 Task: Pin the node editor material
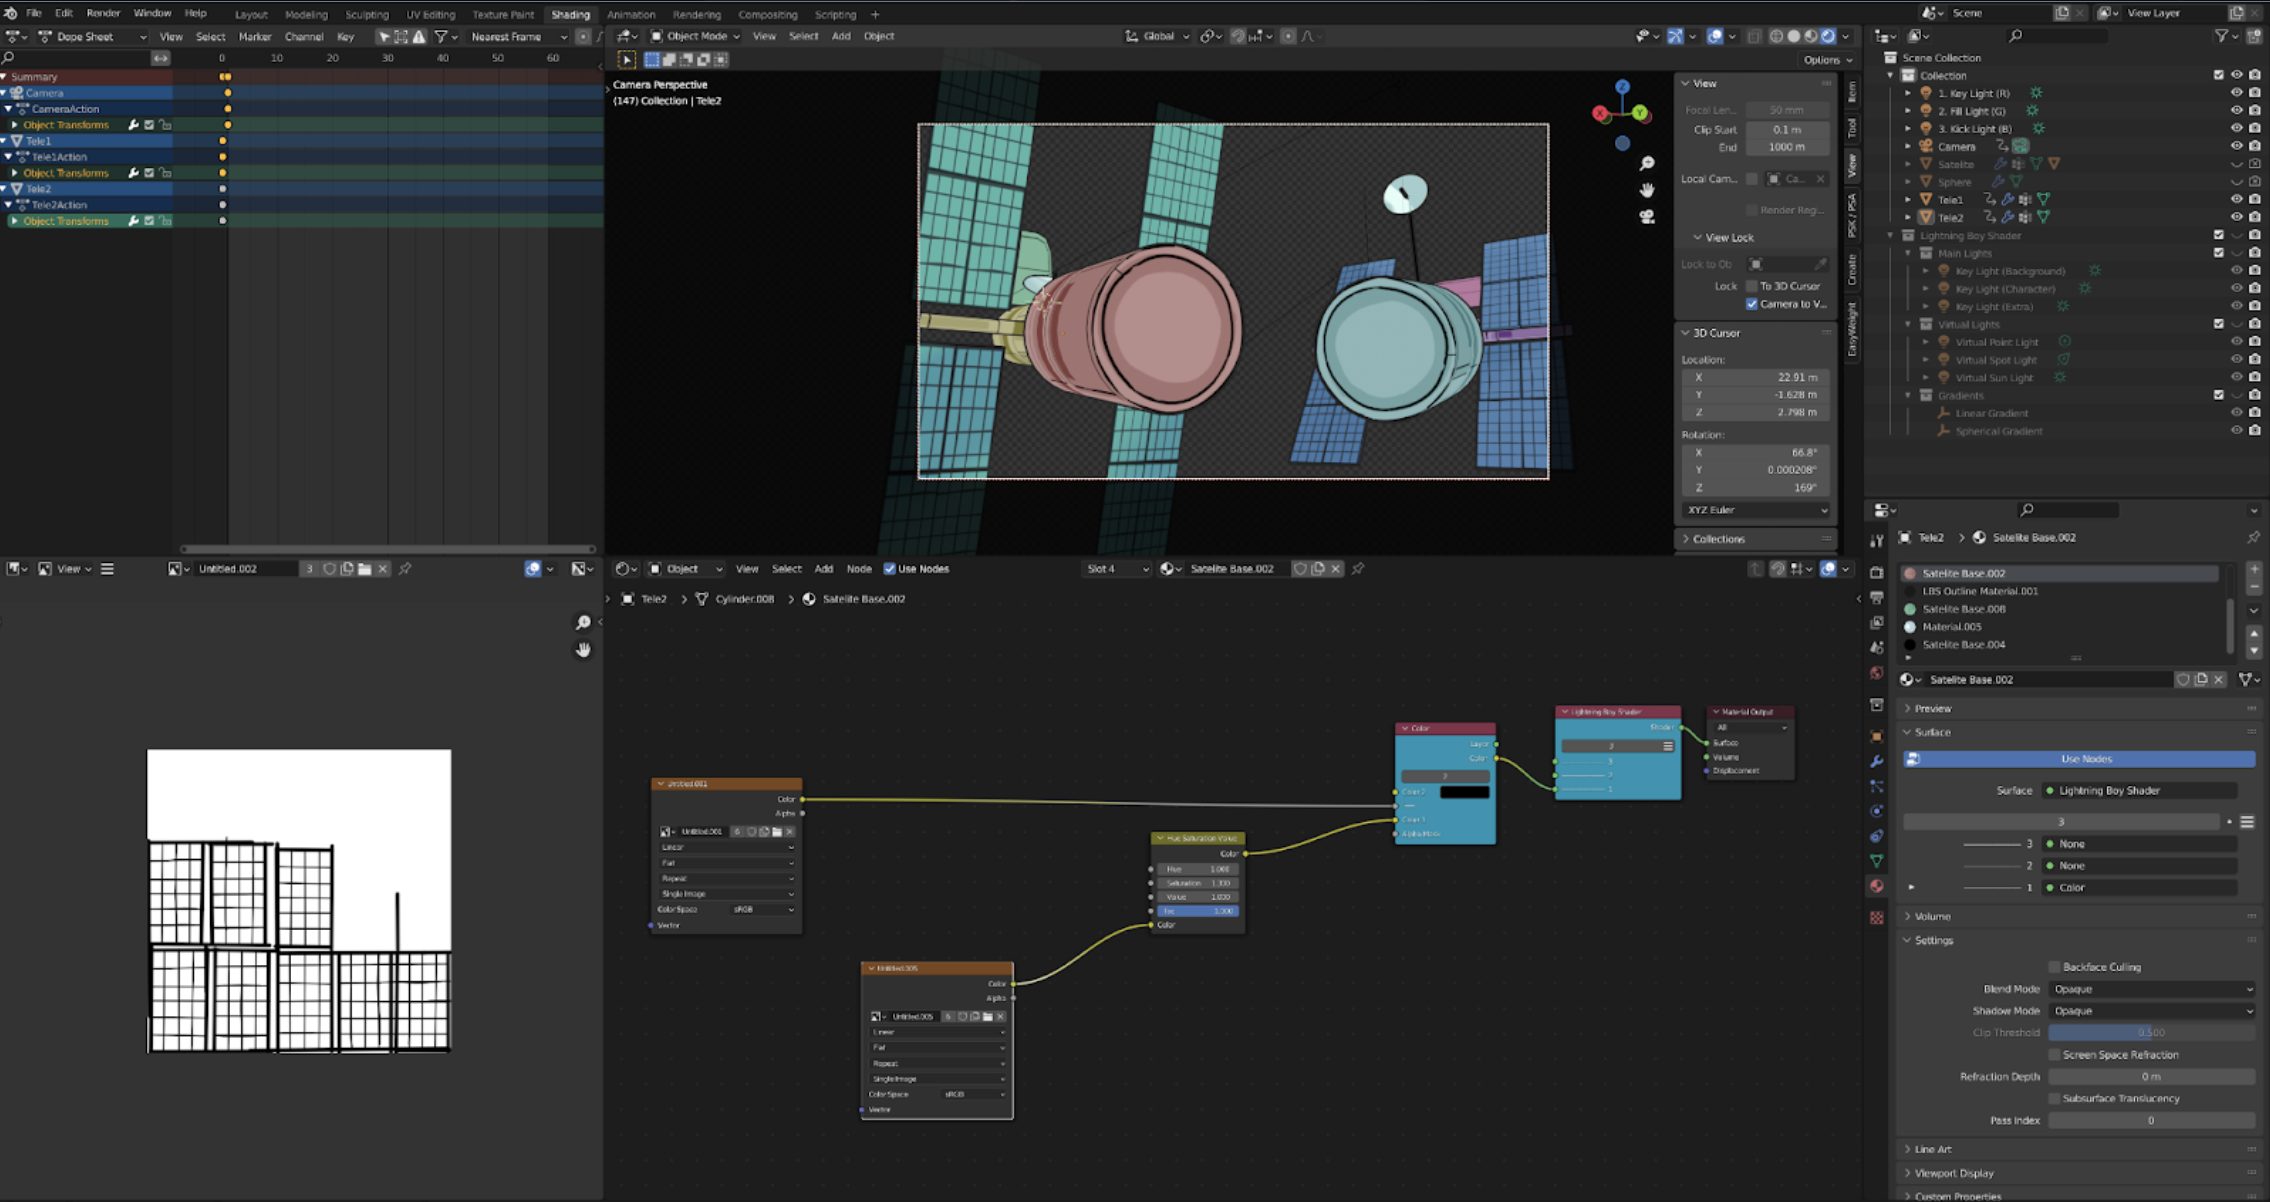click(1358, 569)
